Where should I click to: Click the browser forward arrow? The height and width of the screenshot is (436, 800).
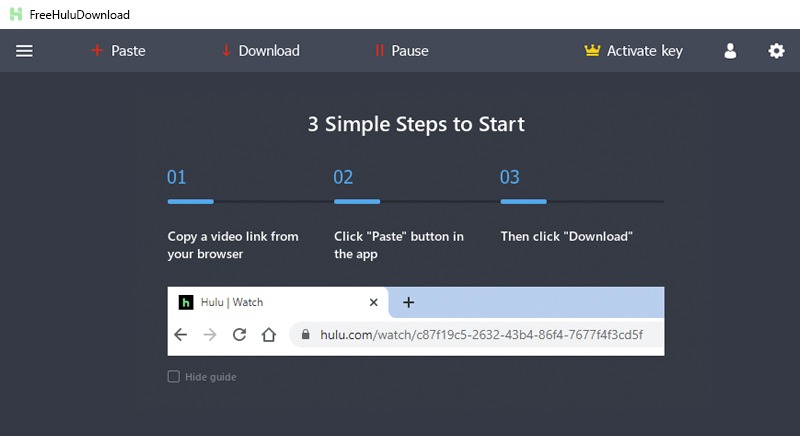pyautogui.click(x=210, y=335)
